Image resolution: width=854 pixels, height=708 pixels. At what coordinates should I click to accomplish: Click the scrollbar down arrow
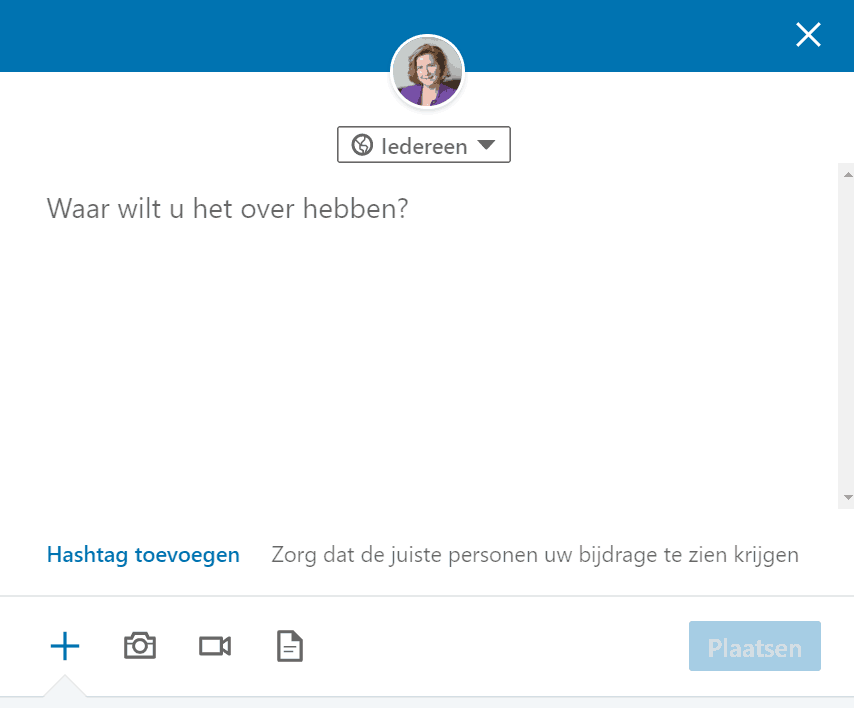coord(847,497)
